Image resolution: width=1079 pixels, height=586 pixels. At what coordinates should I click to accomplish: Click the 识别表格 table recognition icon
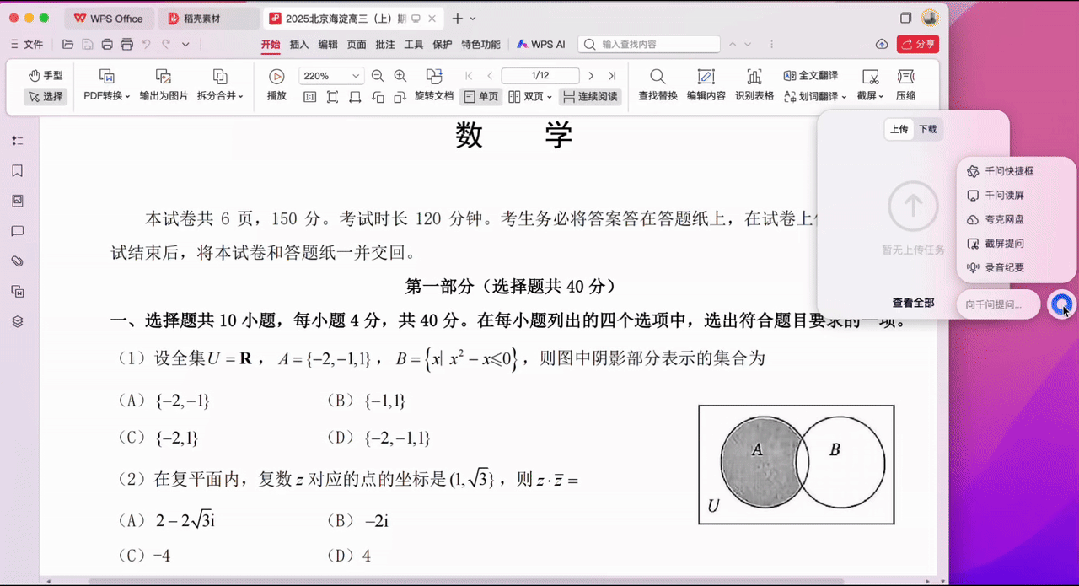[754, 77]
